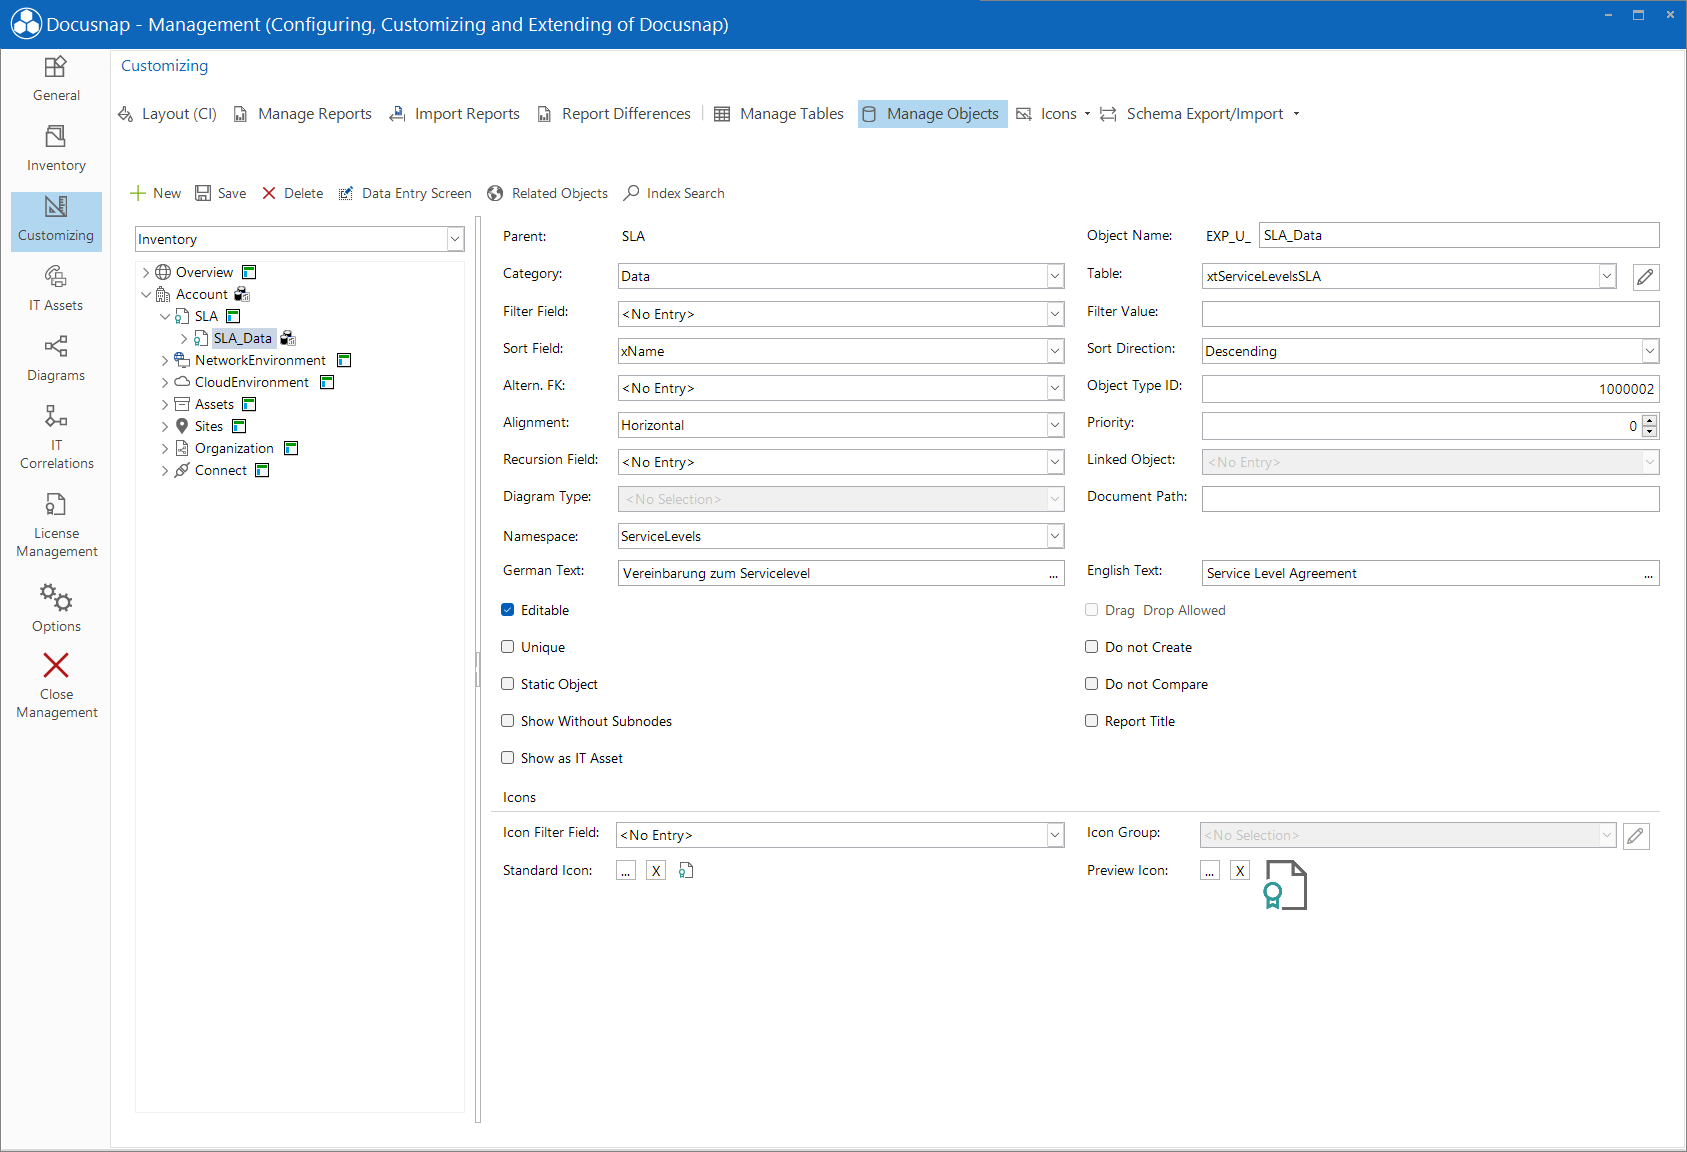Open the Manage Tables tab
Image resolution: width=1687 pixels, height=1152 pixels.
tap(779, 114)
